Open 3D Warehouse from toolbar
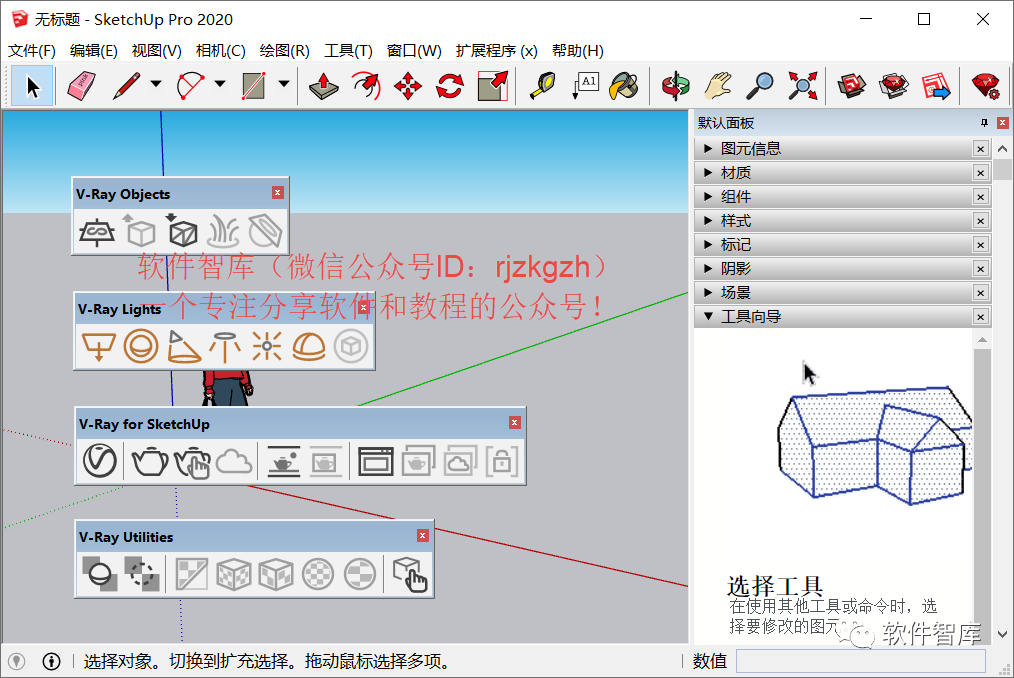Image resolution: width=1014 pixels, height=678 pixels. [x=852, y=85]
